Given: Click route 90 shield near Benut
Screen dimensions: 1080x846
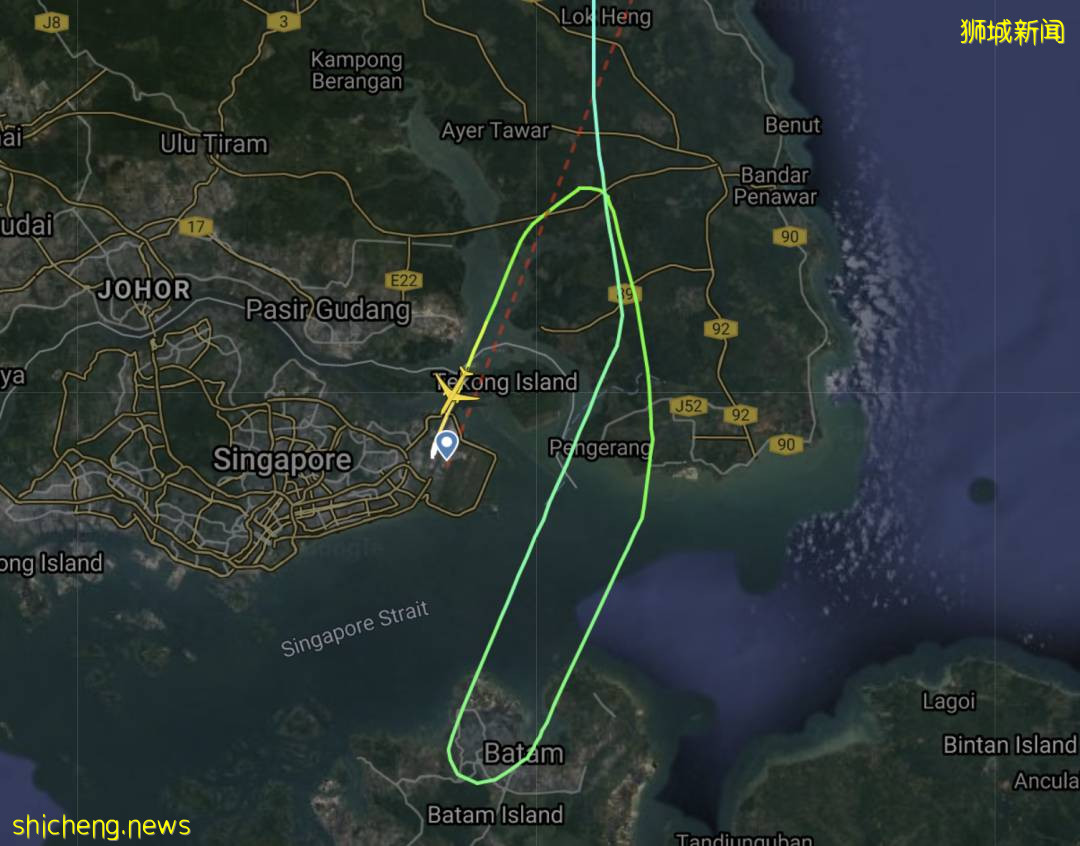Looking at the screenshot, I should tap(789, 237).
